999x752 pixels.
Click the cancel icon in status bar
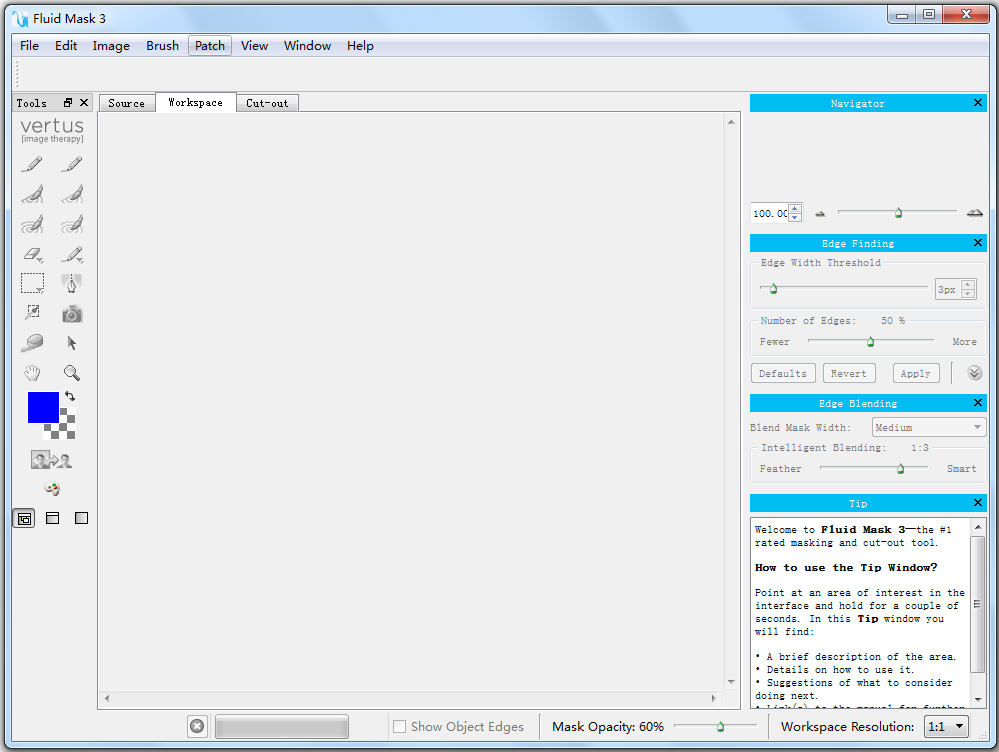pos(198,726)
